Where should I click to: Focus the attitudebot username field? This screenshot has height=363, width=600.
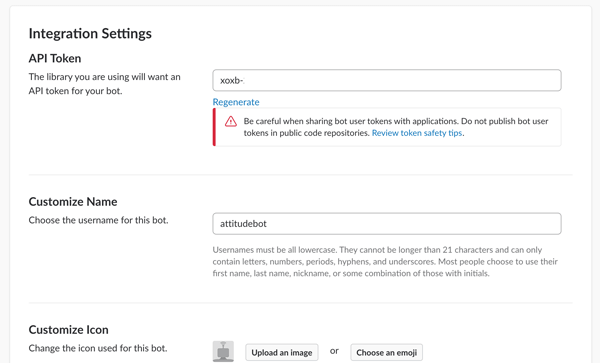[x=387, y=224]
